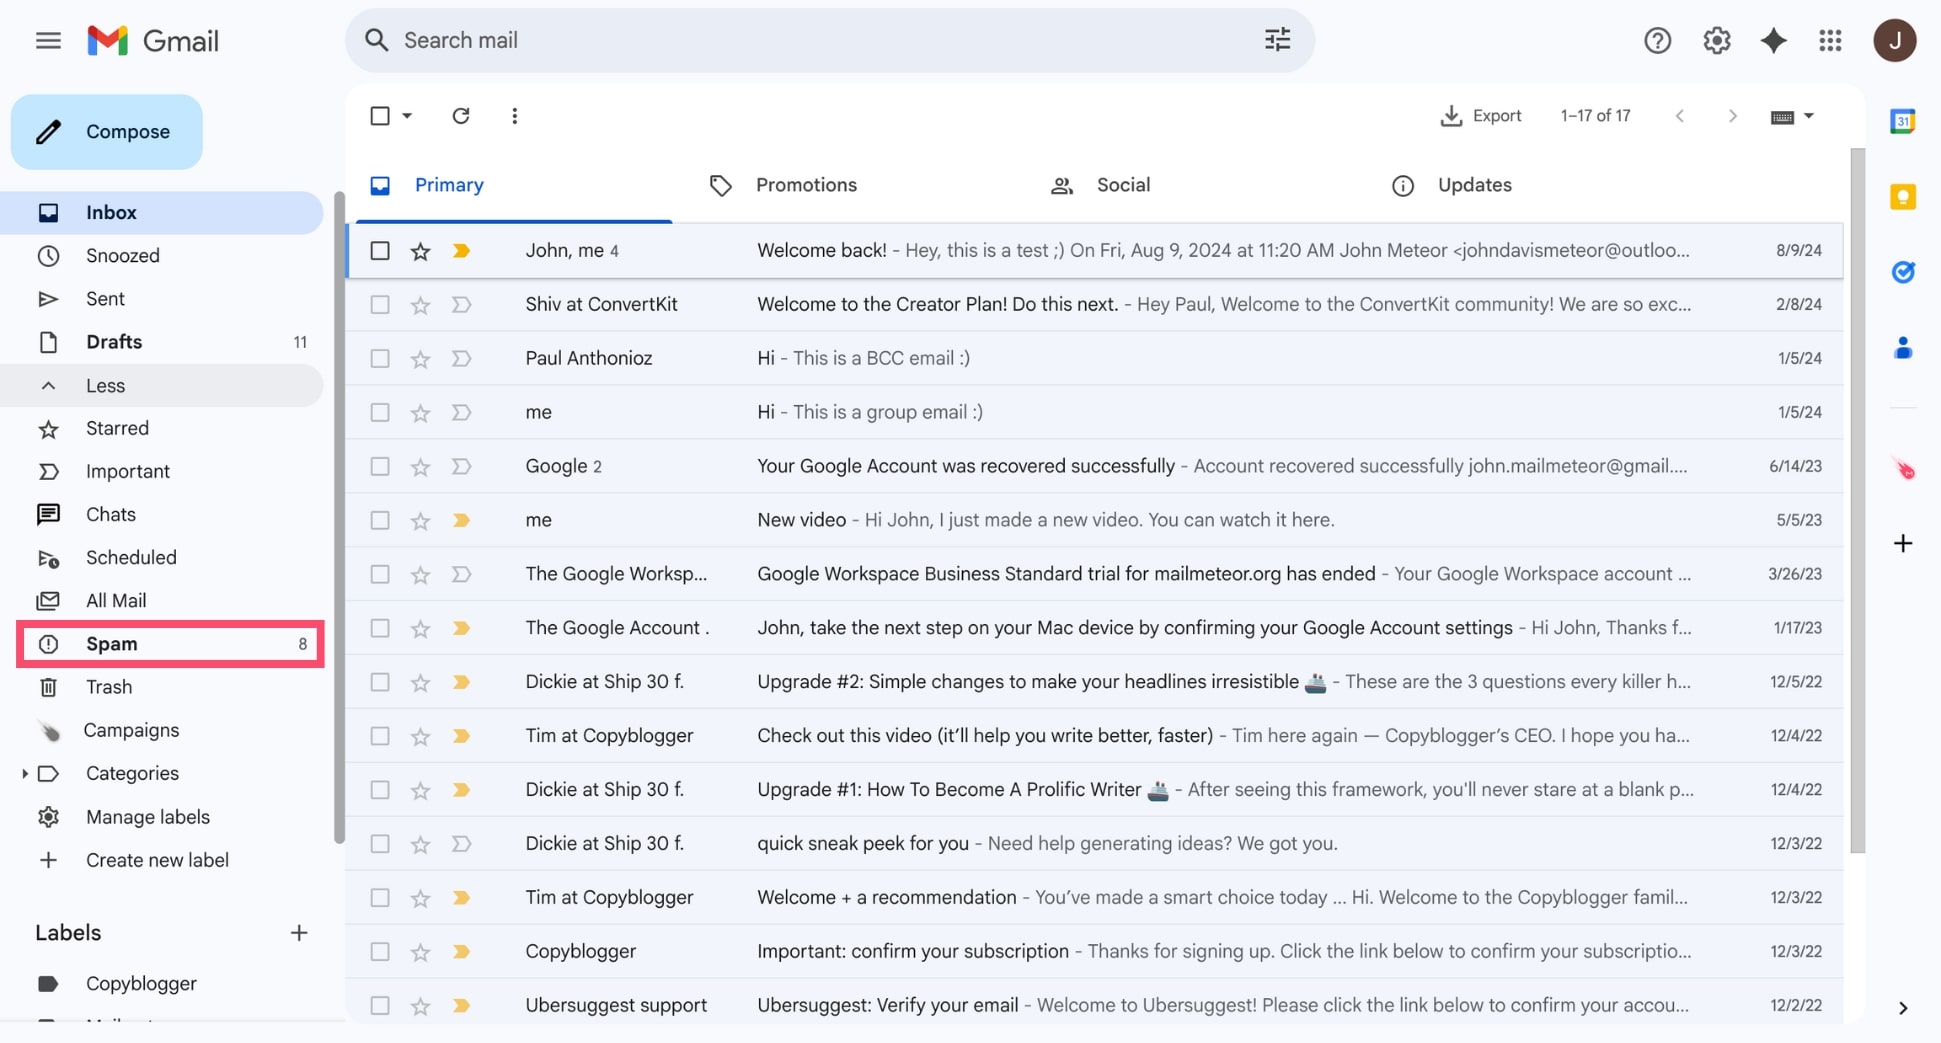Tick the Shiv at ConvertKit email checkbox
This screenshot has height=1043, width=1941.
coord(380,305)
